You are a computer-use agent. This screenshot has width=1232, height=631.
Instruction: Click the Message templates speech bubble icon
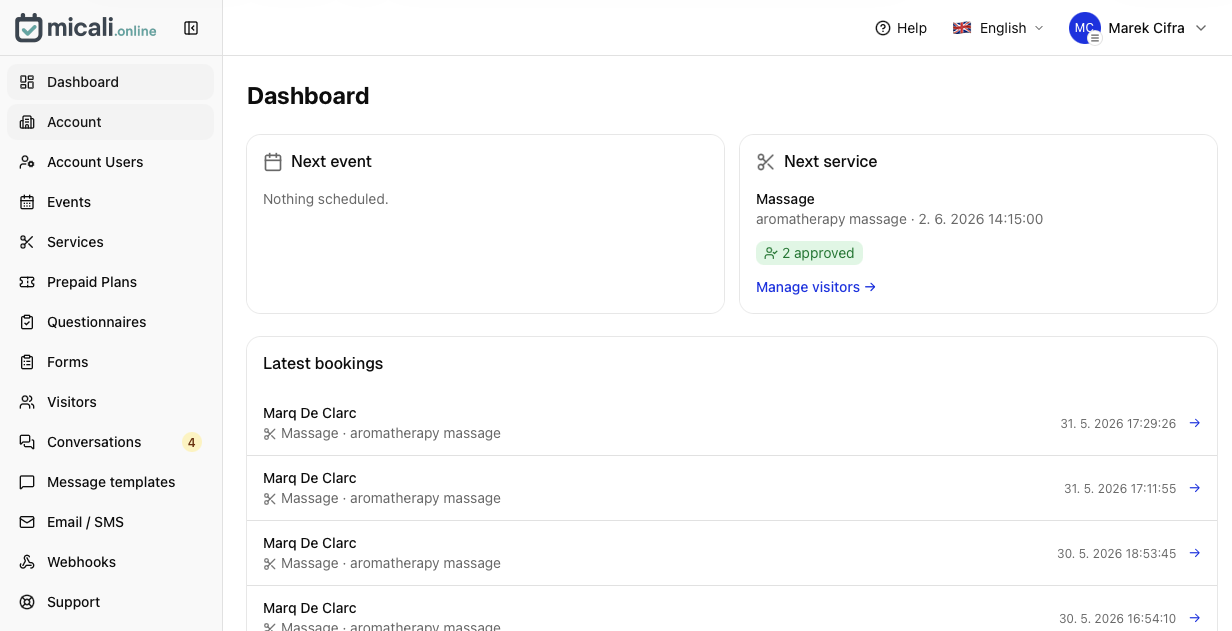tap(27, 482)
